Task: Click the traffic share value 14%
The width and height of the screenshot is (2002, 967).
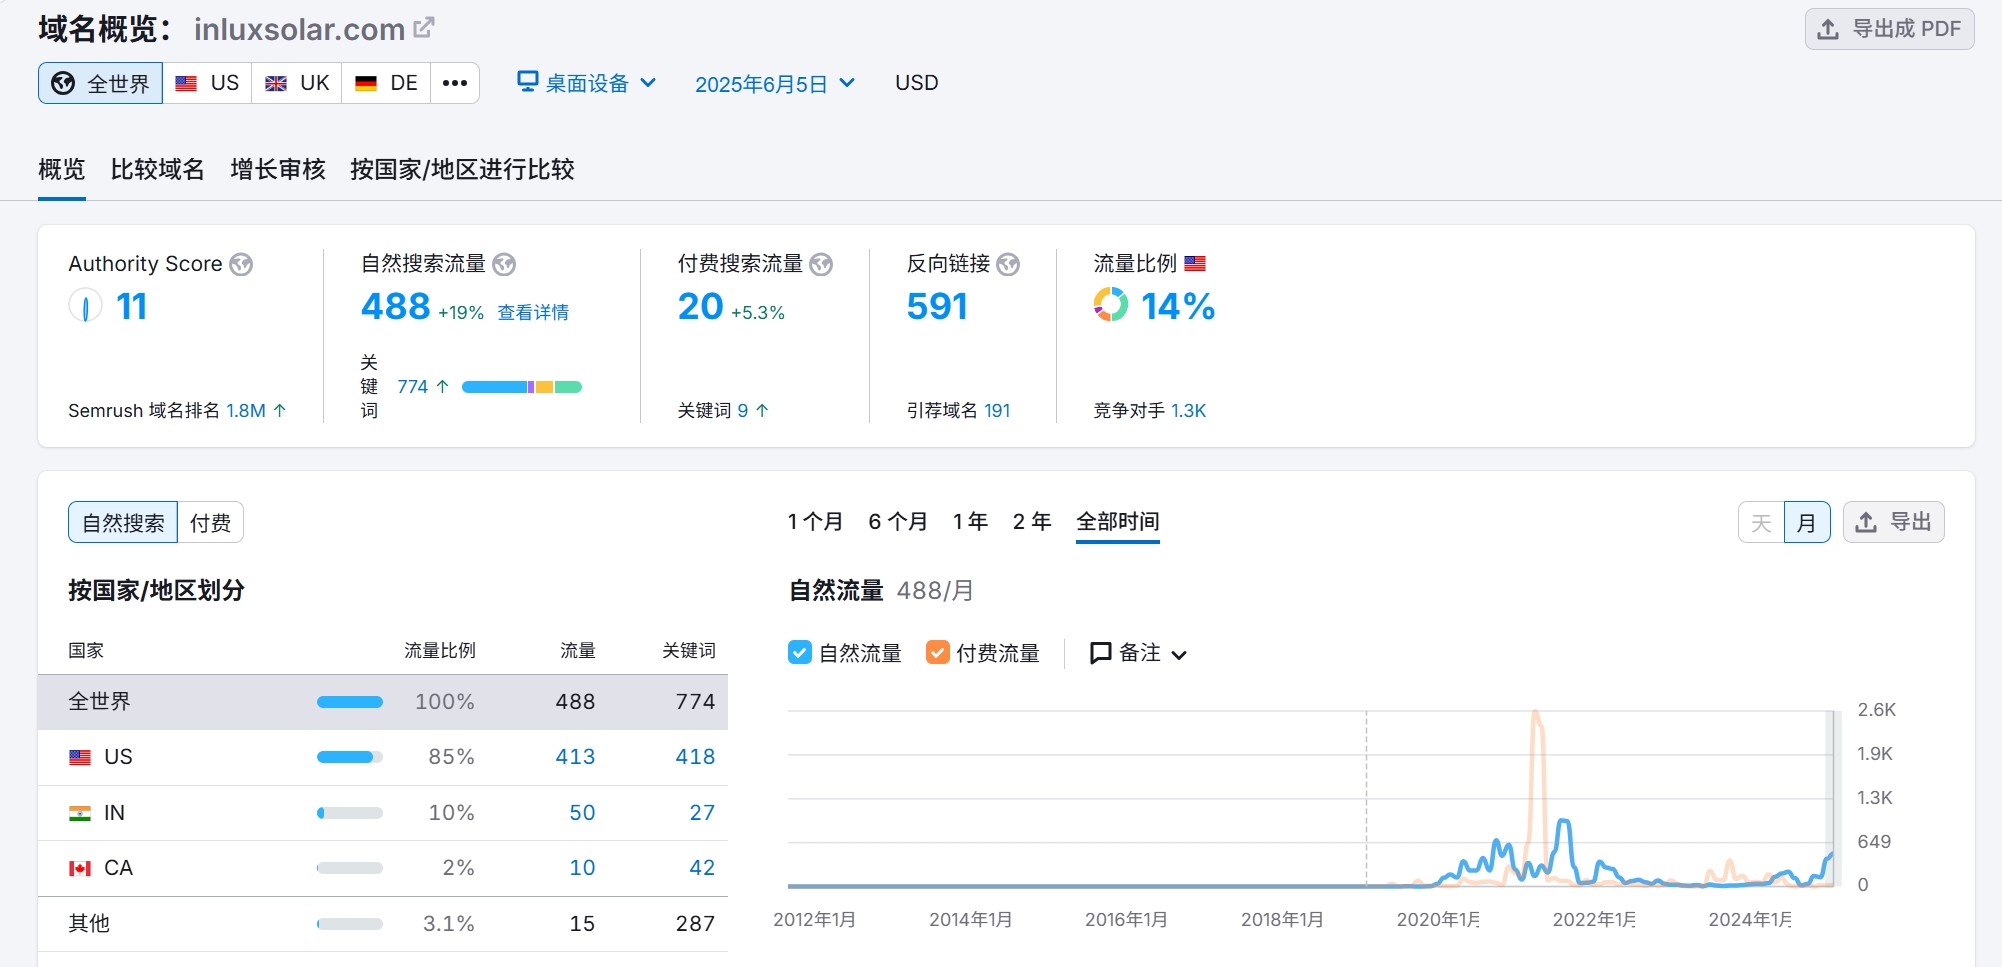Action: tap(1178, 306)
